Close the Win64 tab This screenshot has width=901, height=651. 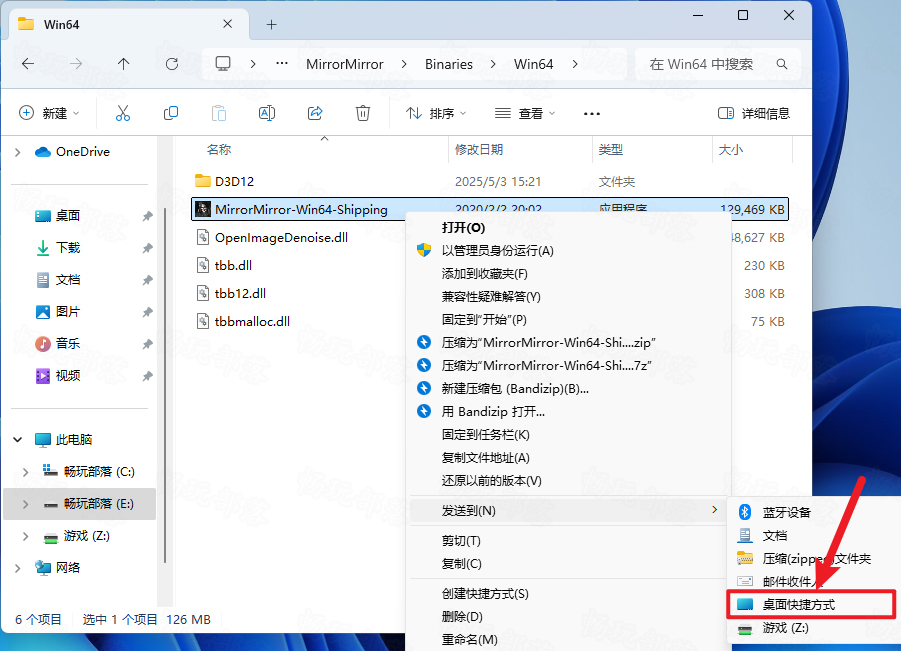click(228, 24)
